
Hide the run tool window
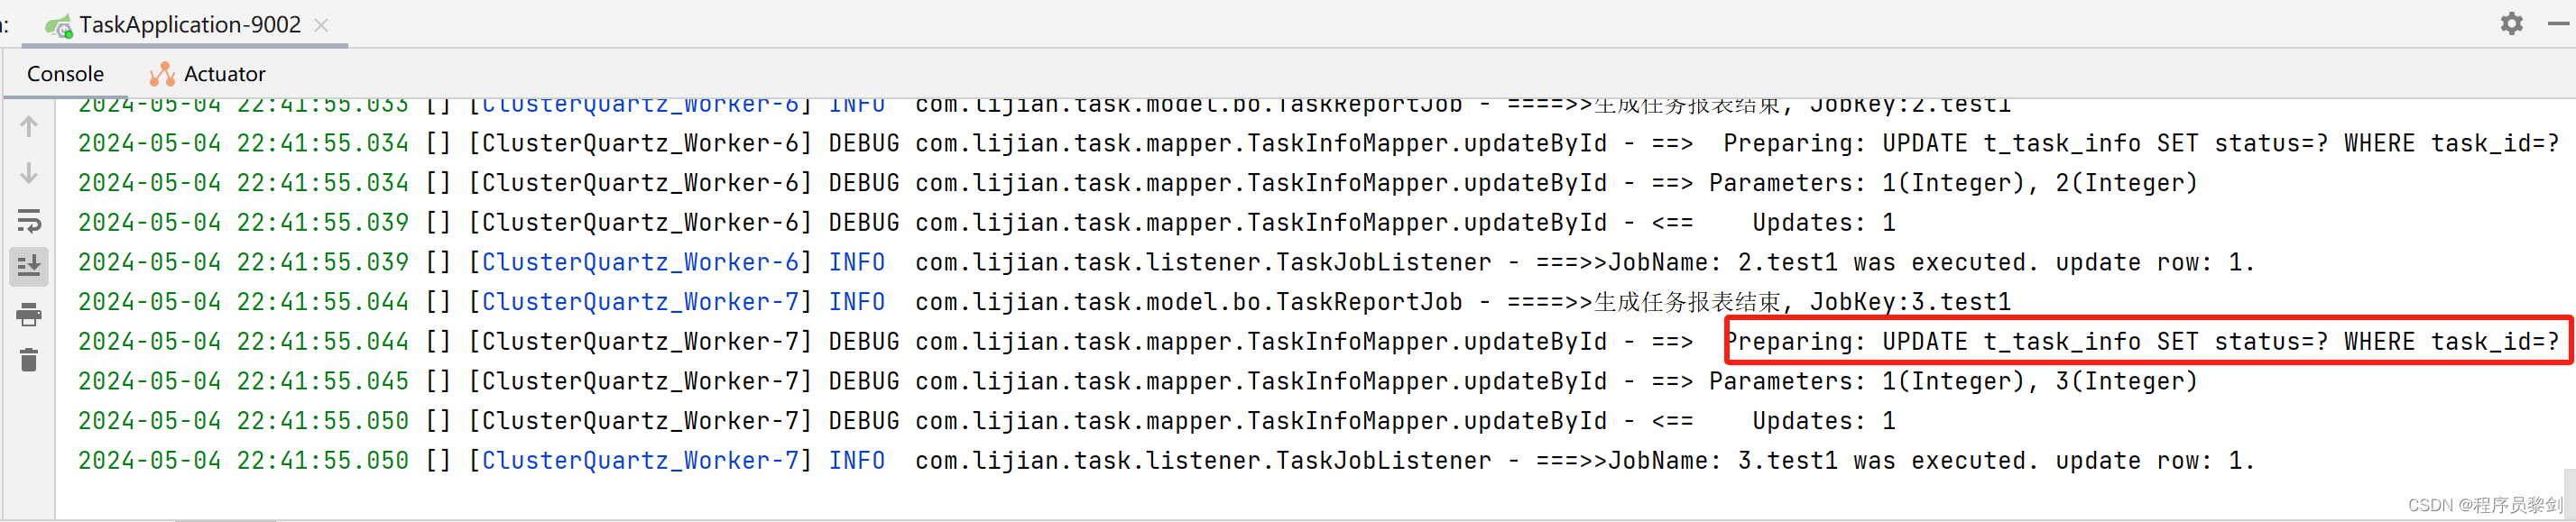2558,23
